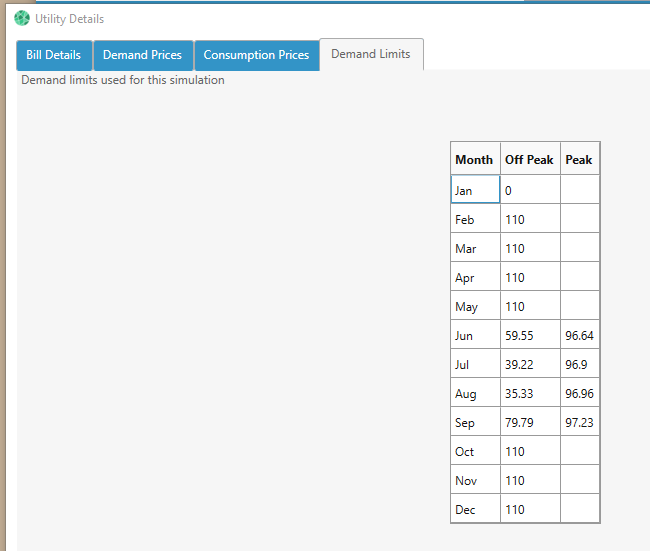
Task: Edit January Off Peak value 0
Action: 530,190
